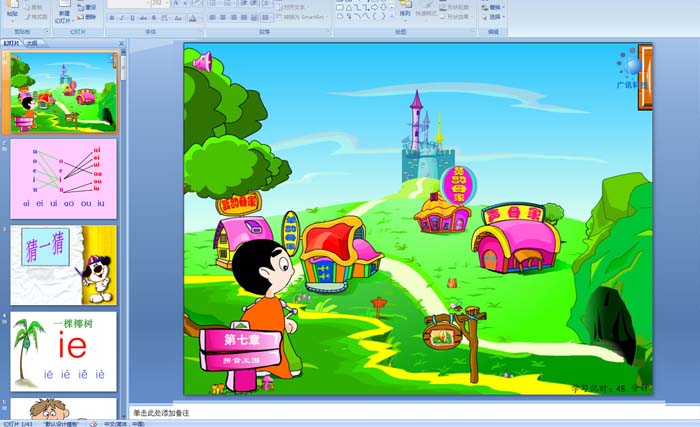Switch to the Slides tab in the side pane

click(12, 43)
